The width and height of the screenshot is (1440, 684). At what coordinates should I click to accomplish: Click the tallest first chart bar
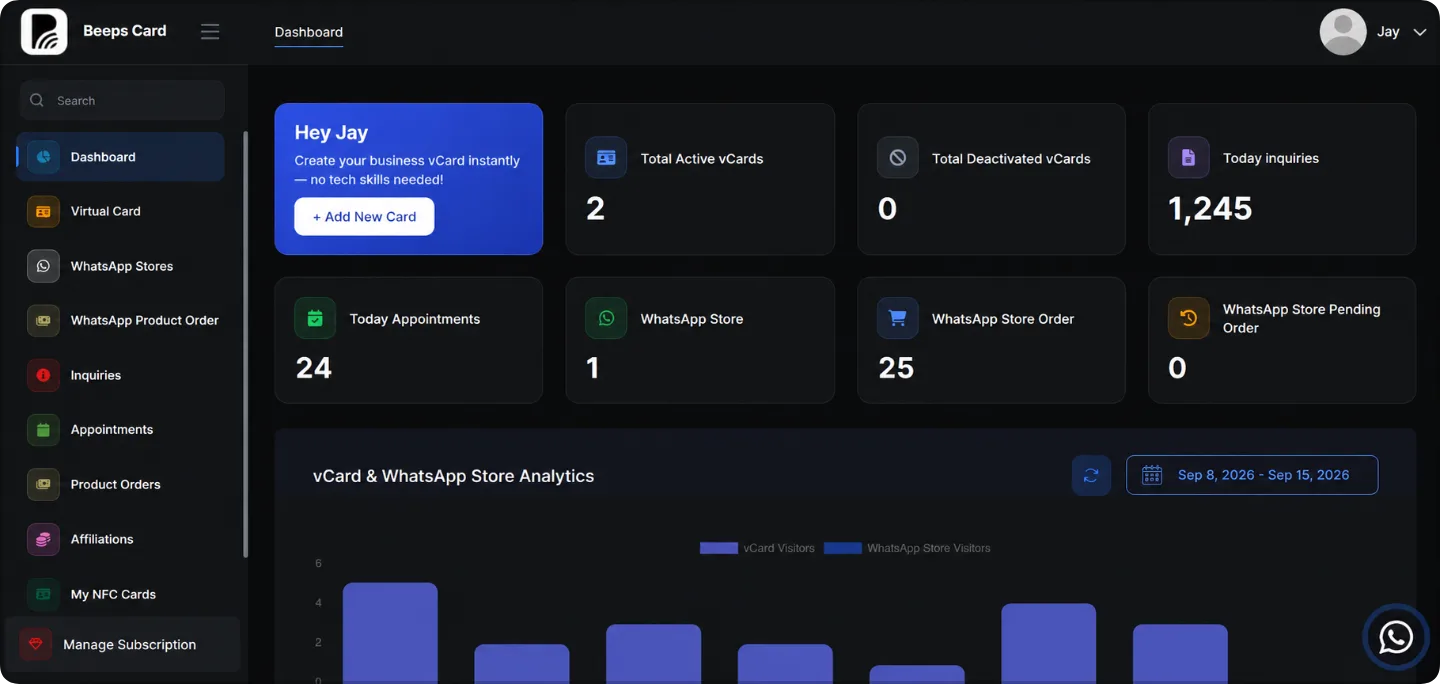[390, 632]
